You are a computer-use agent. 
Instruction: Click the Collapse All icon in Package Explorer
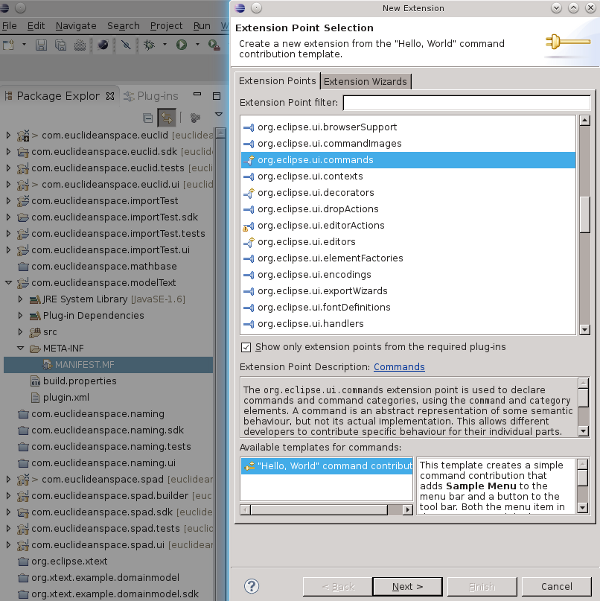pyautogui.click(x=148, y=118)
